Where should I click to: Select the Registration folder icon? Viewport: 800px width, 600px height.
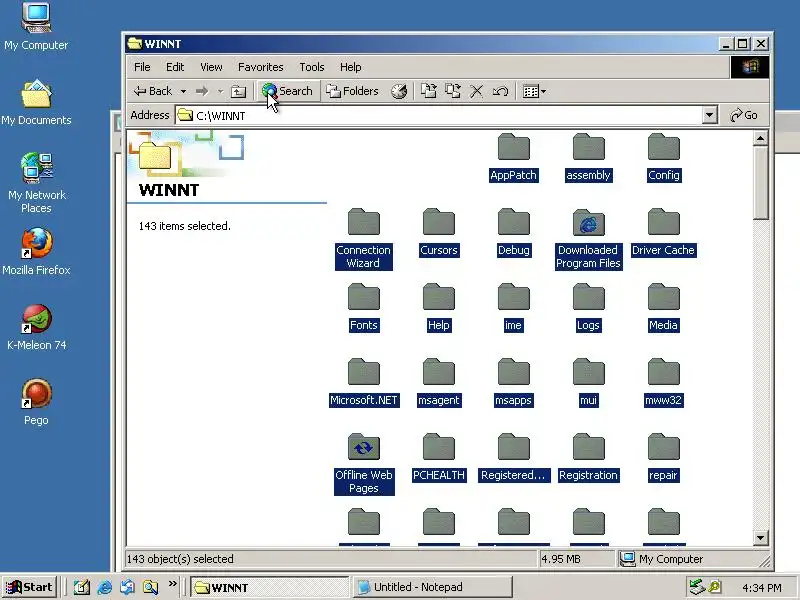coord(588,447)
